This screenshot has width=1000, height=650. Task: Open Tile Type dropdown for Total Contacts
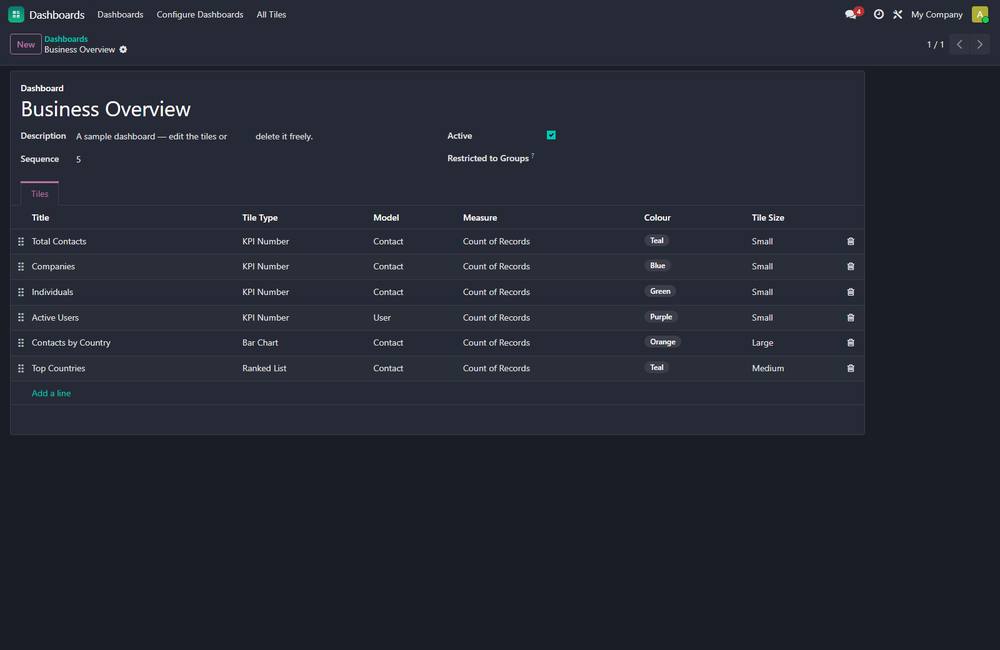(x=265, y=241)
